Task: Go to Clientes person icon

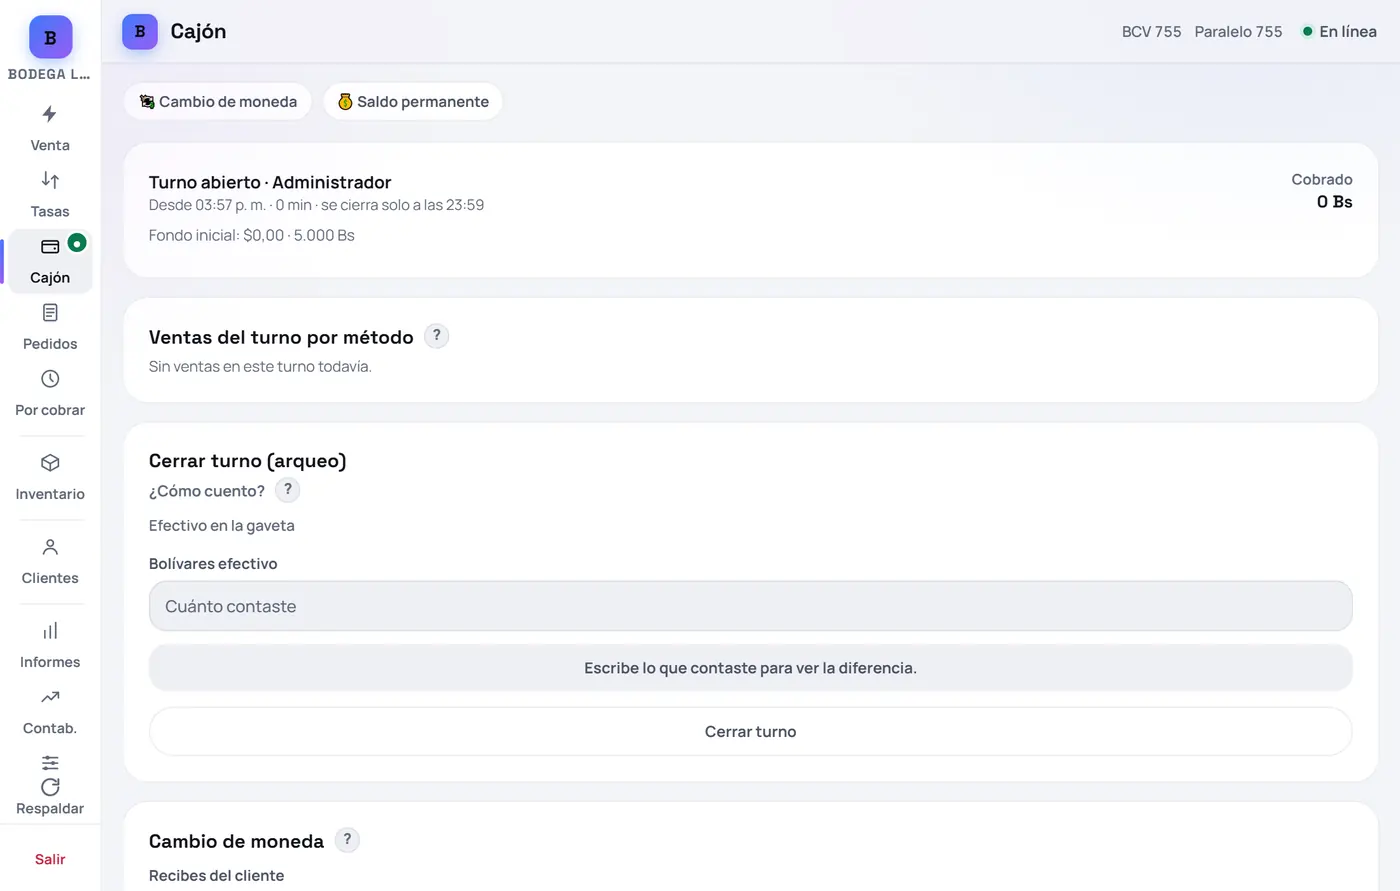Action: (x=50, y=547)
